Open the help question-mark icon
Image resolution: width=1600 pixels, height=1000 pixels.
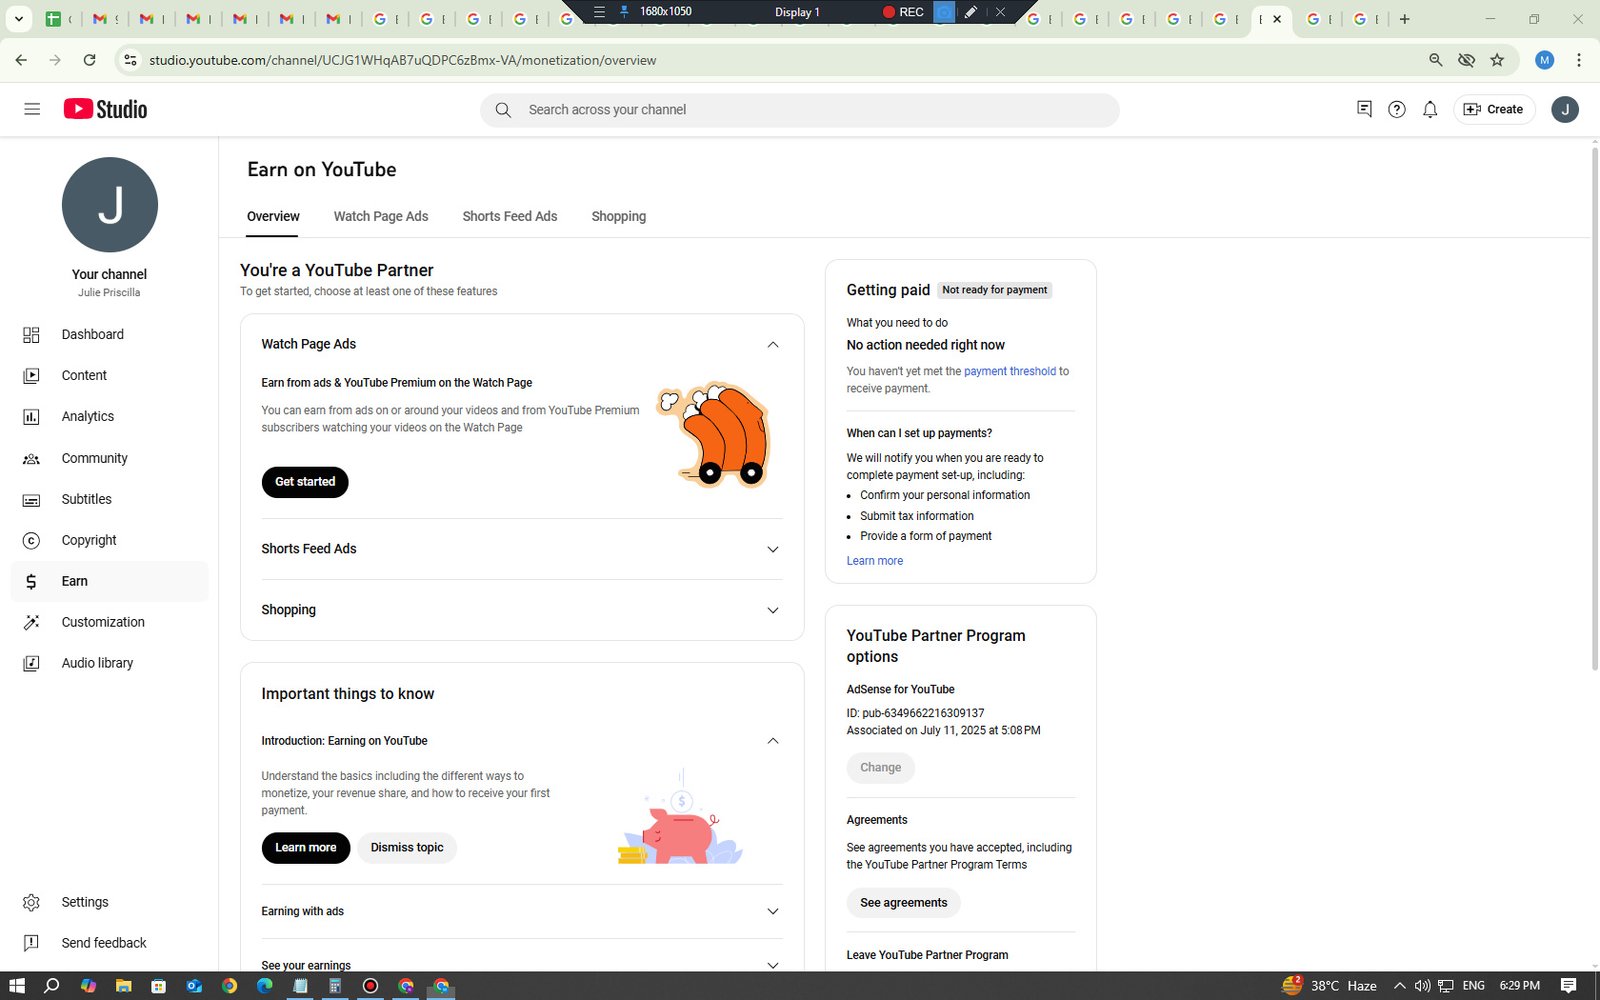coord(1397,109)
